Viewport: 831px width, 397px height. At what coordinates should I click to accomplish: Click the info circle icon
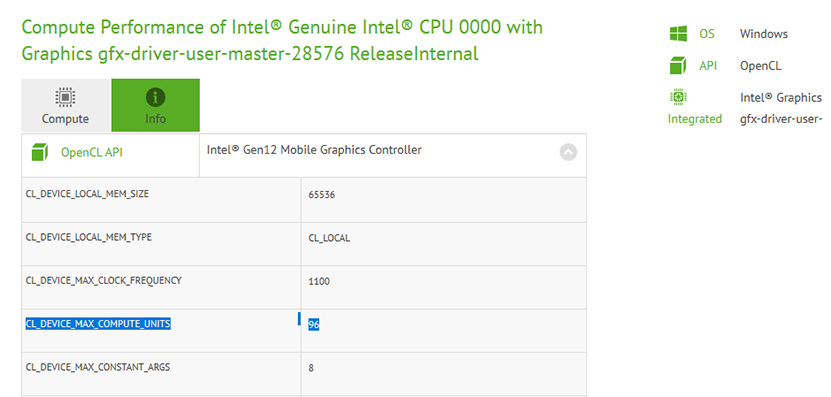(155, 98)
